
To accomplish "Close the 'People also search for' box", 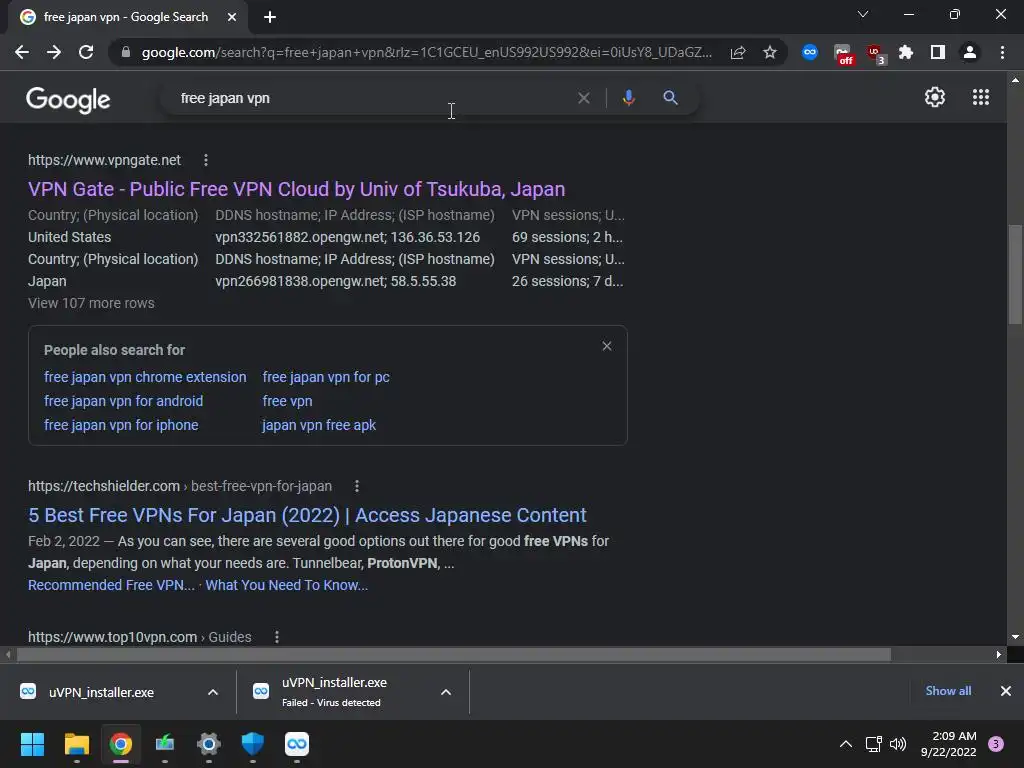I will (607, 346).
